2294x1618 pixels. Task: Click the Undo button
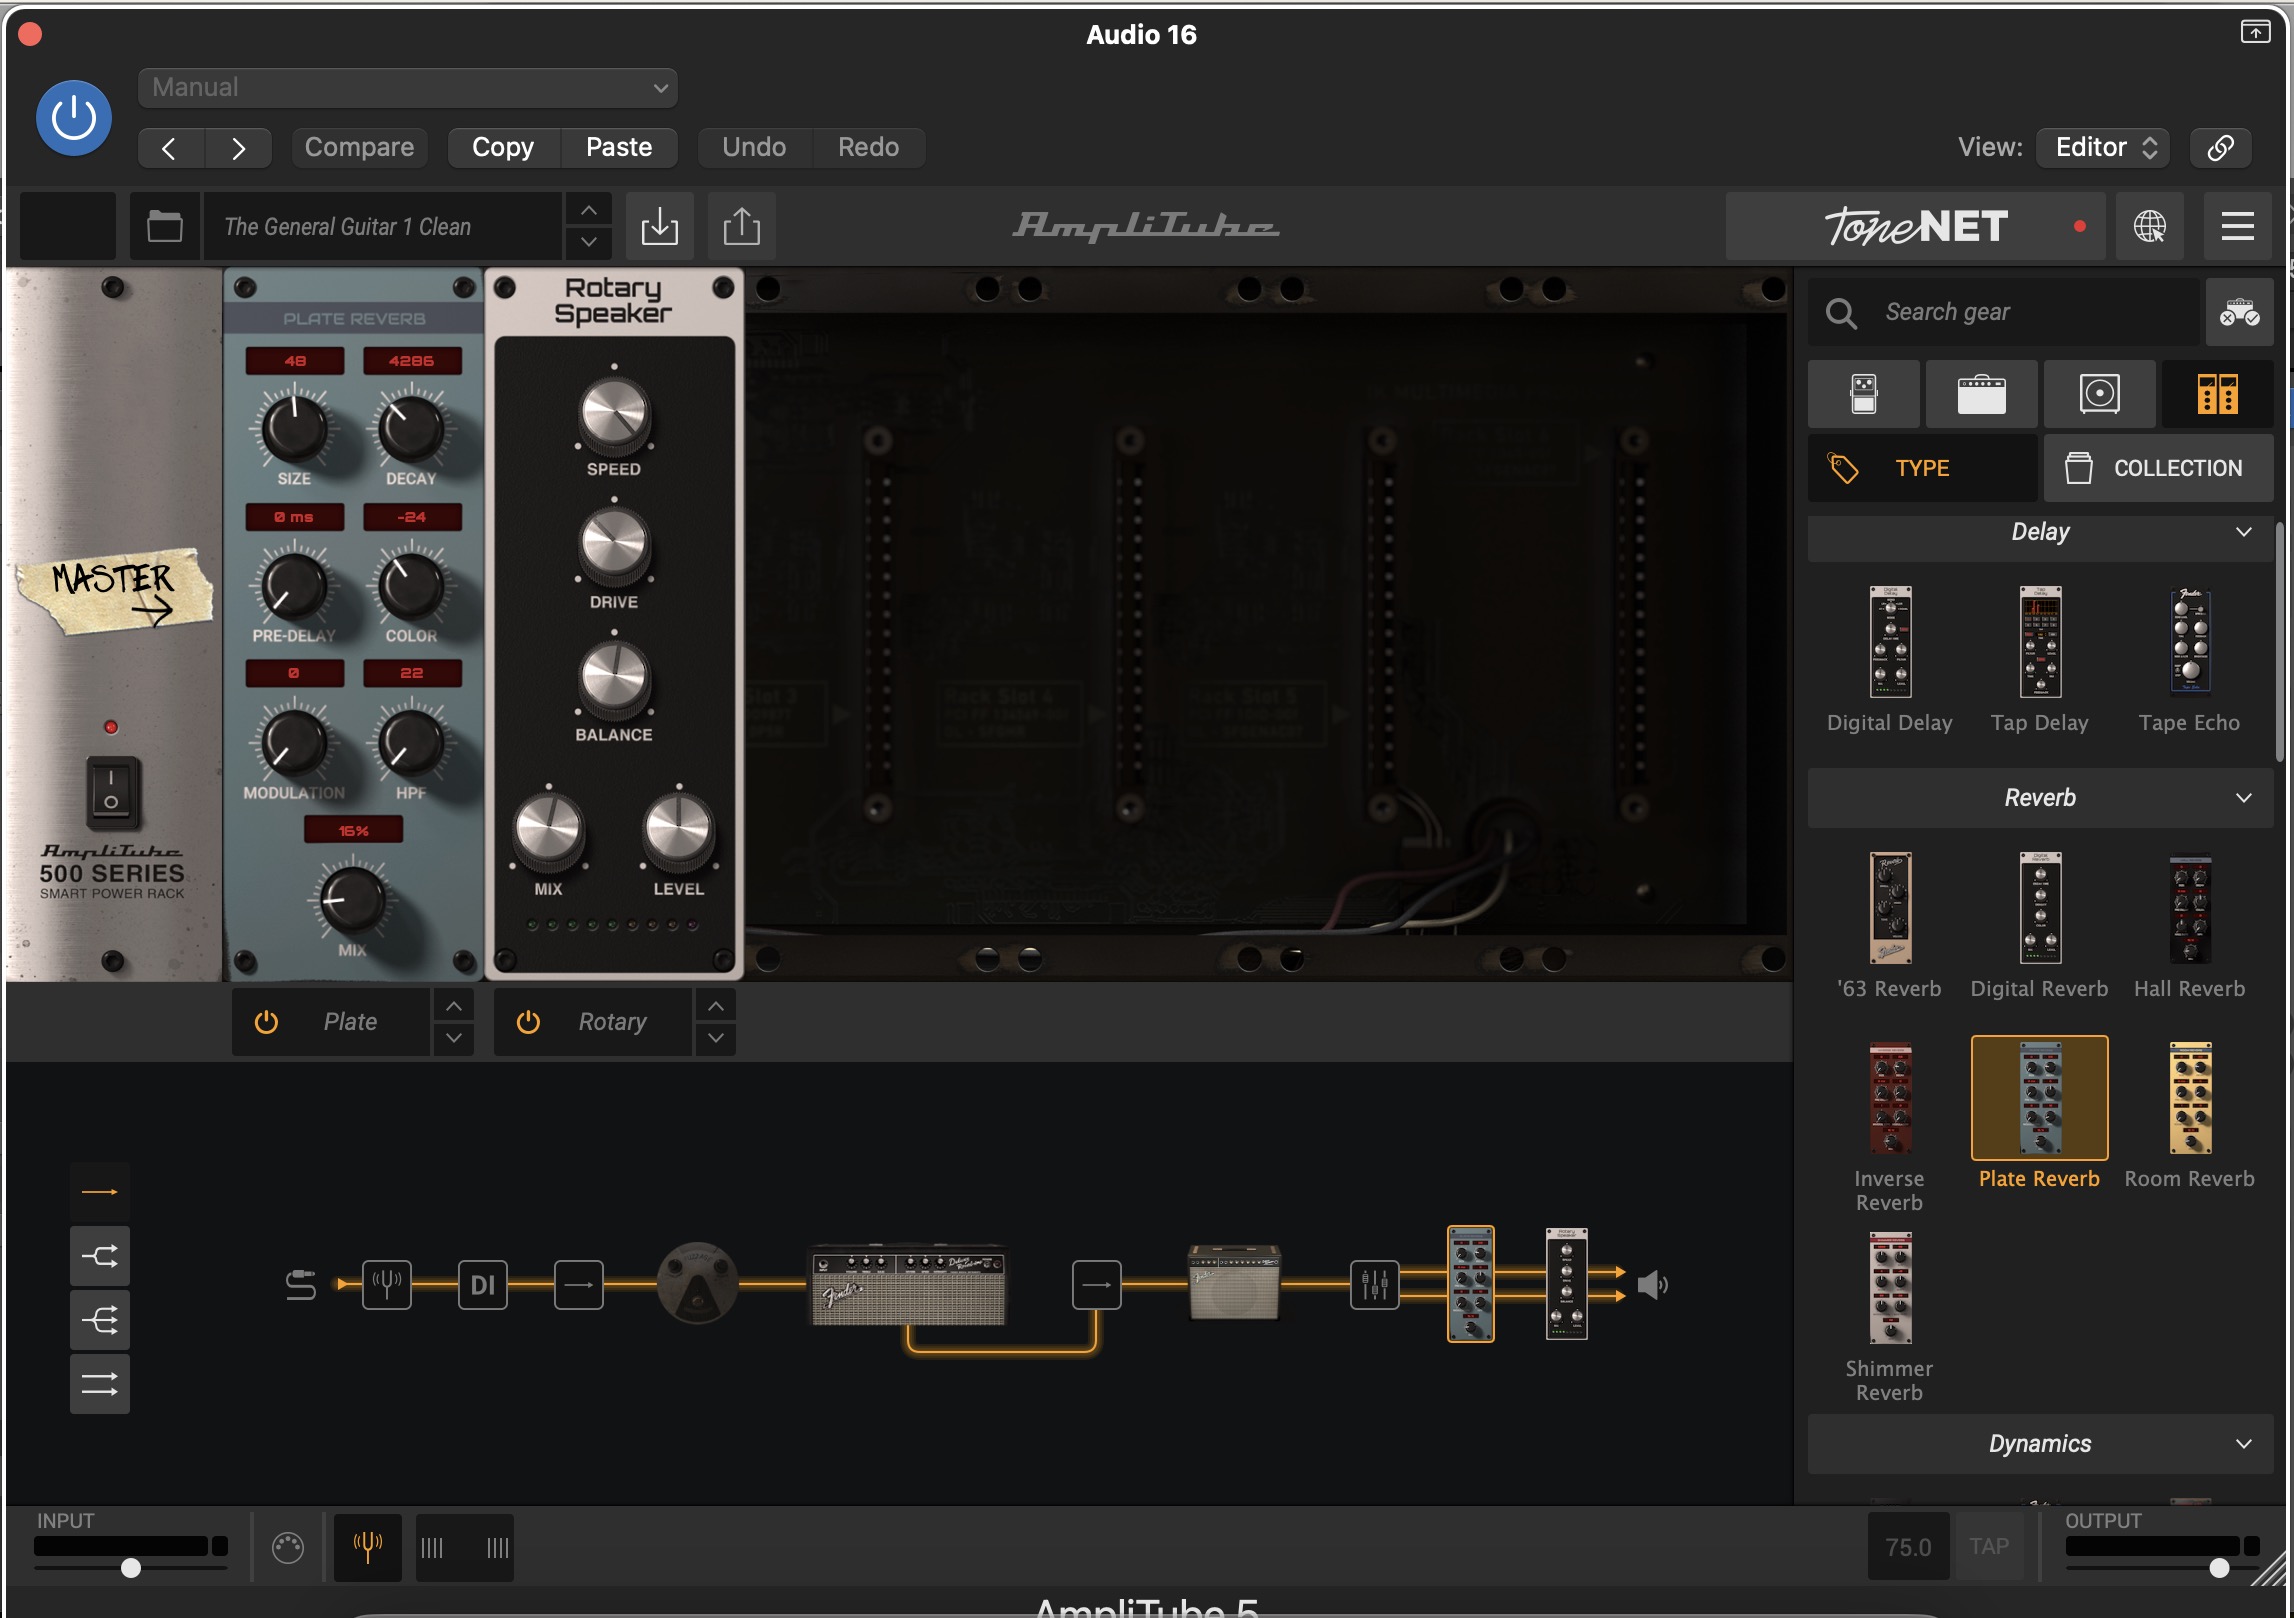click(x=754, y=148)
